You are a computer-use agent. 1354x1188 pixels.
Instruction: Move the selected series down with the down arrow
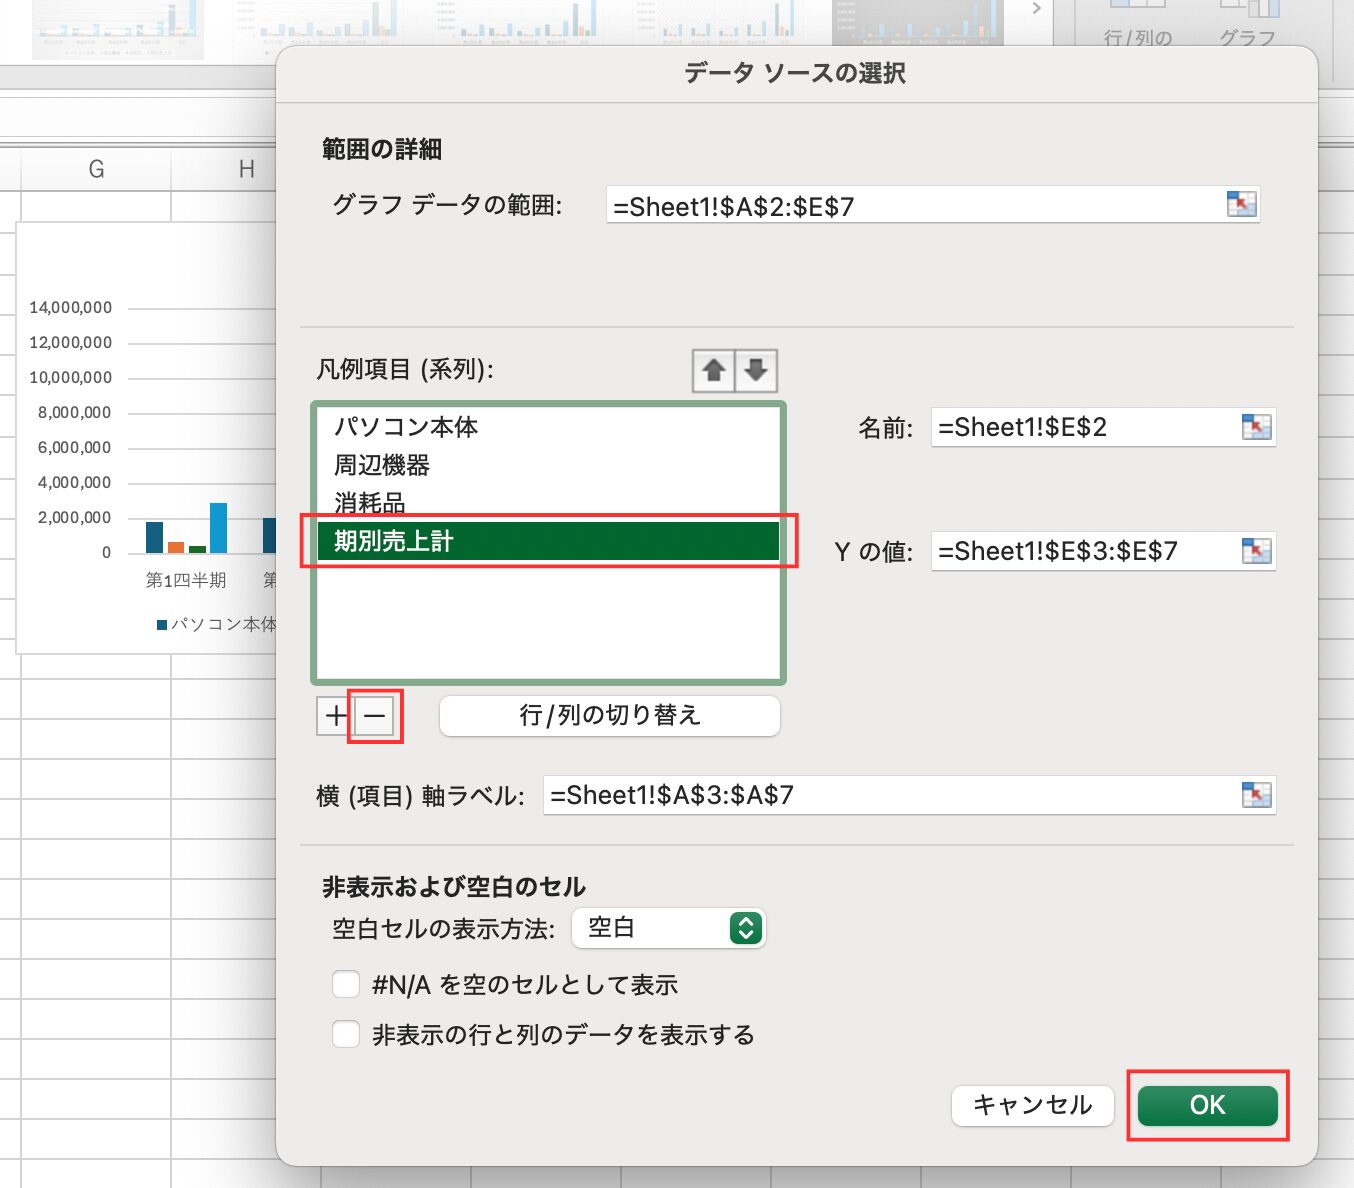(756, 371)
